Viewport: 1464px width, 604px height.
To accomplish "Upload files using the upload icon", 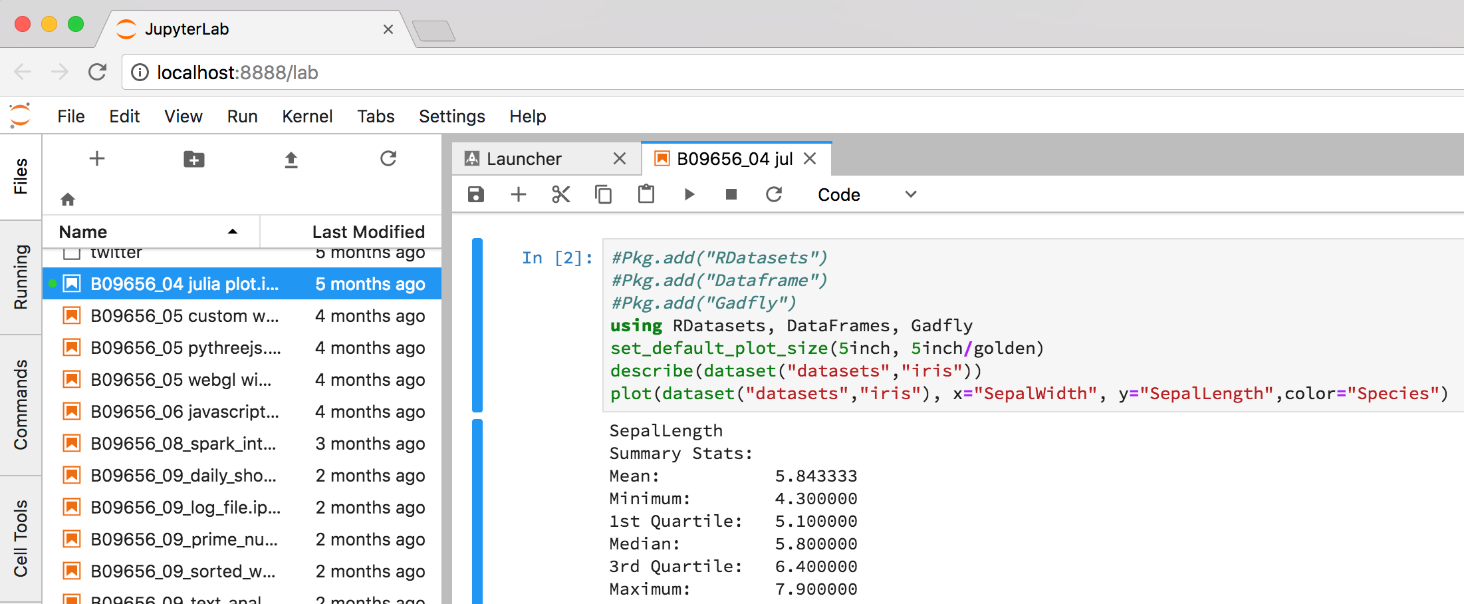I will tap(291, 158).
